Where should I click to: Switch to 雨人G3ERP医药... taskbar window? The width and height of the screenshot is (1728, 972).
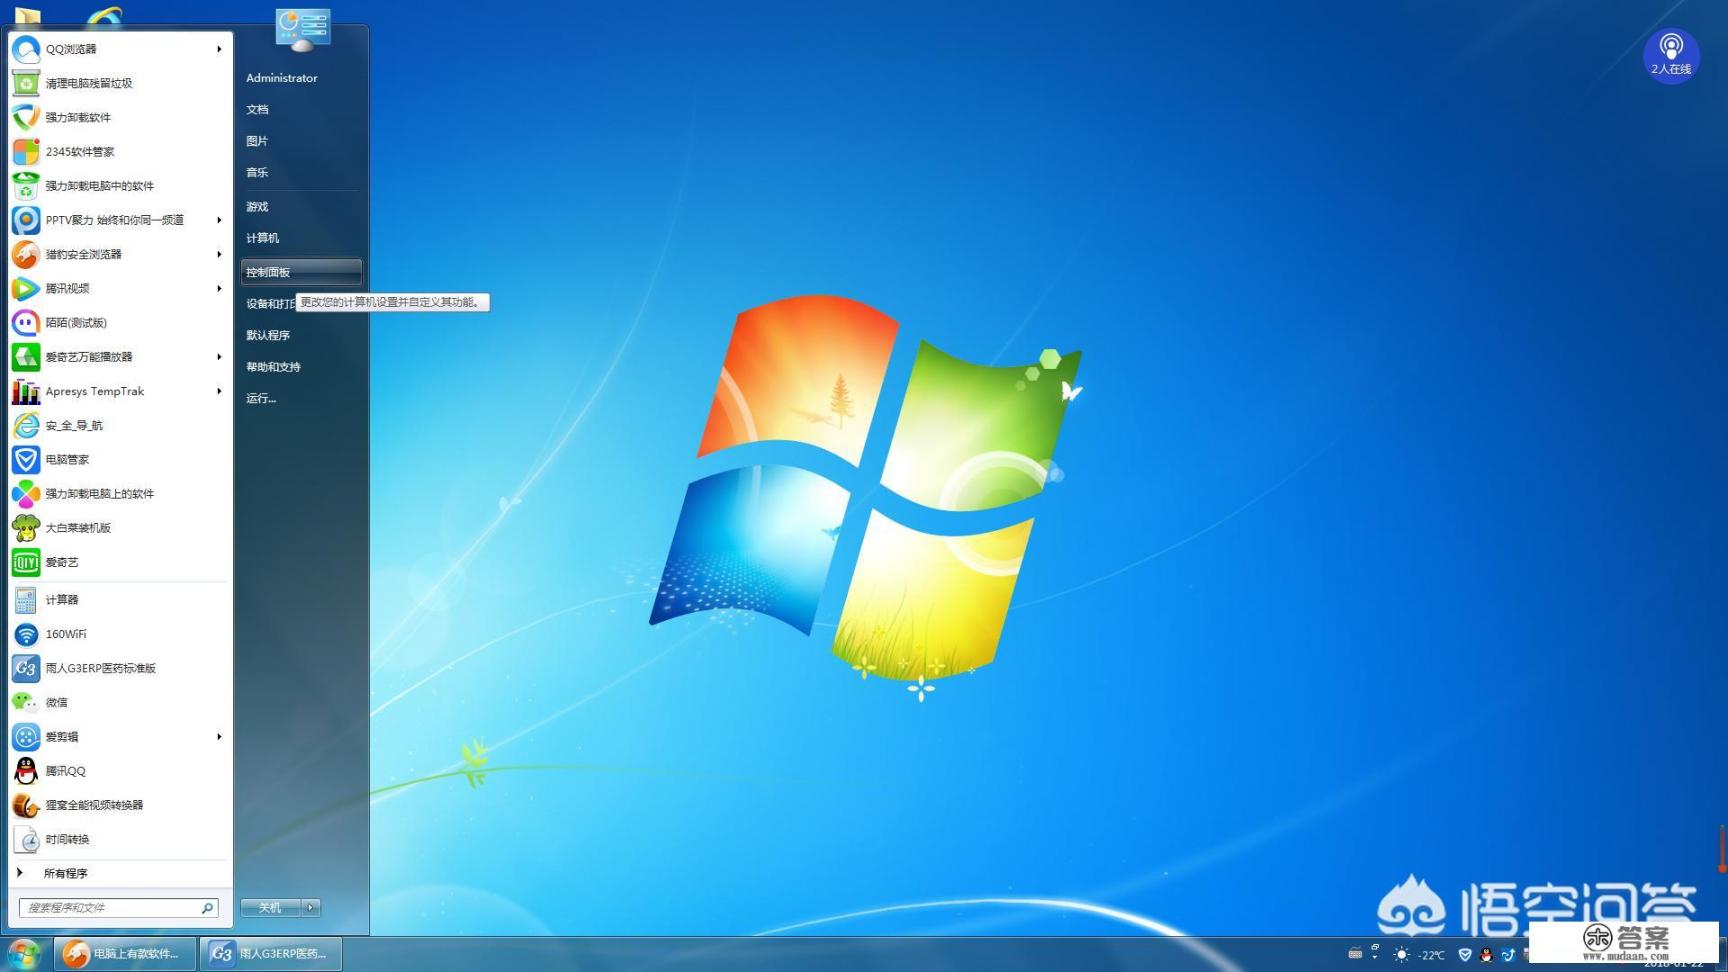click(x=271, y=954)
